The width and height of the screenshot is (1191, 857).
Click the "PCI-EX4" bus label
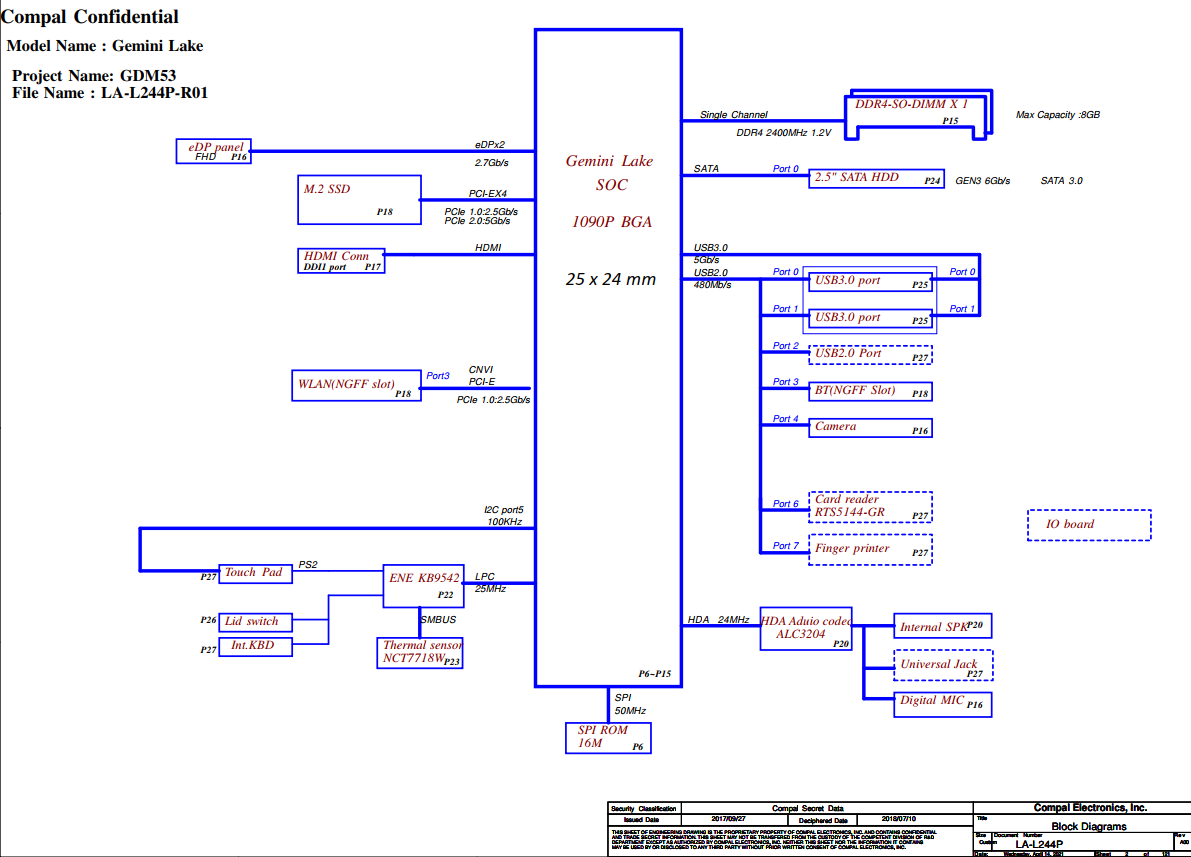pos(488,194)
